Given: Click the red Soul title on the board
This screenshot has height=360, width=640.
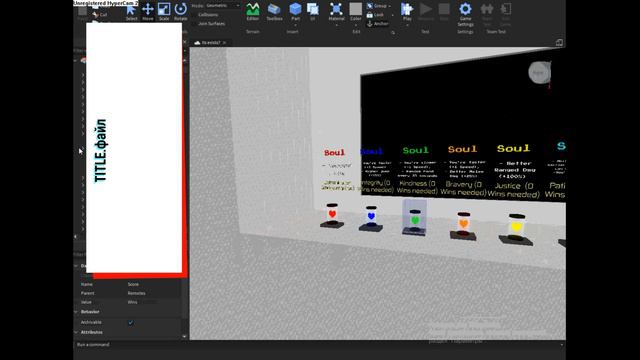Looking at the screenshot, I should [334, 153].
